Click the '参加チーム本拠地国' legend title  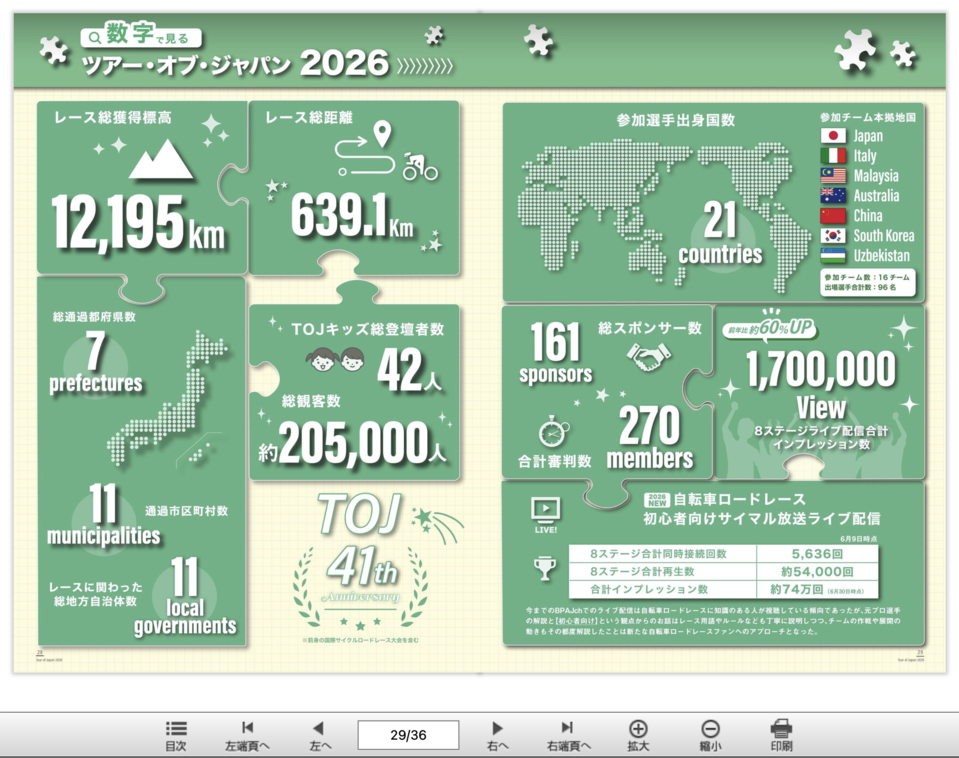point(868,117)
